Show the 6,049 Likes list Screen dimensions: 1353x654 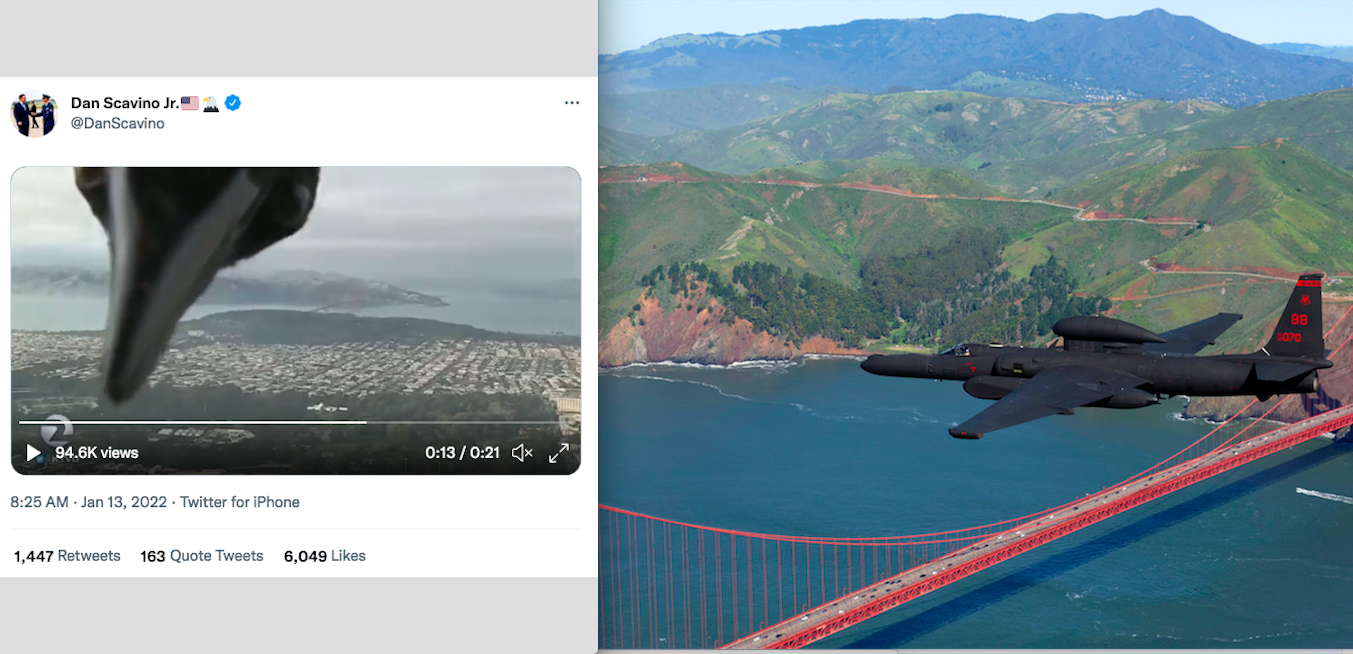(325, 556)
